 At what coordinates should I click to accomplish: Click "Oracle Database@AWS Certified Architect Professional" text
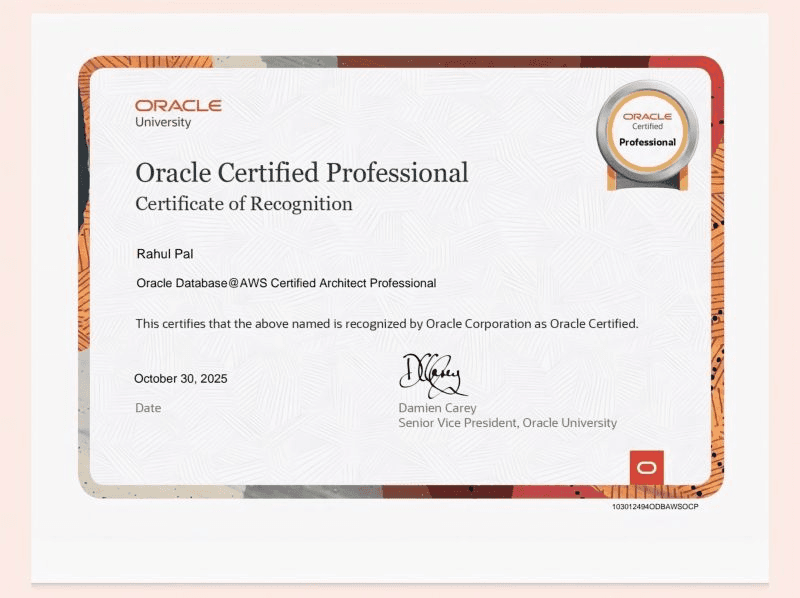pos(286,283)
